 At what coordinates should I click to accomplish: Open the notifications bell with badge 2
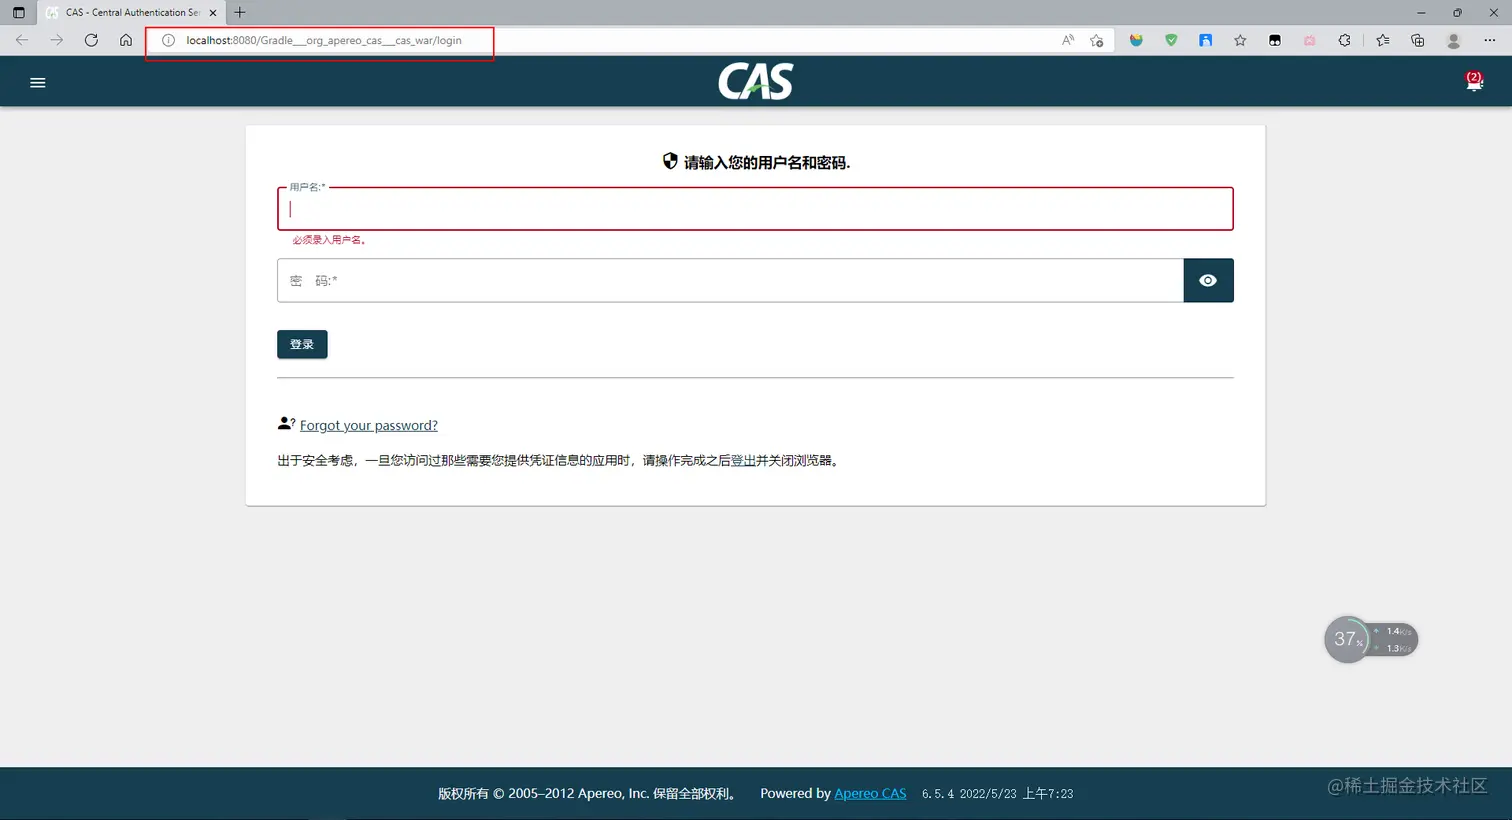(1474, 82)
